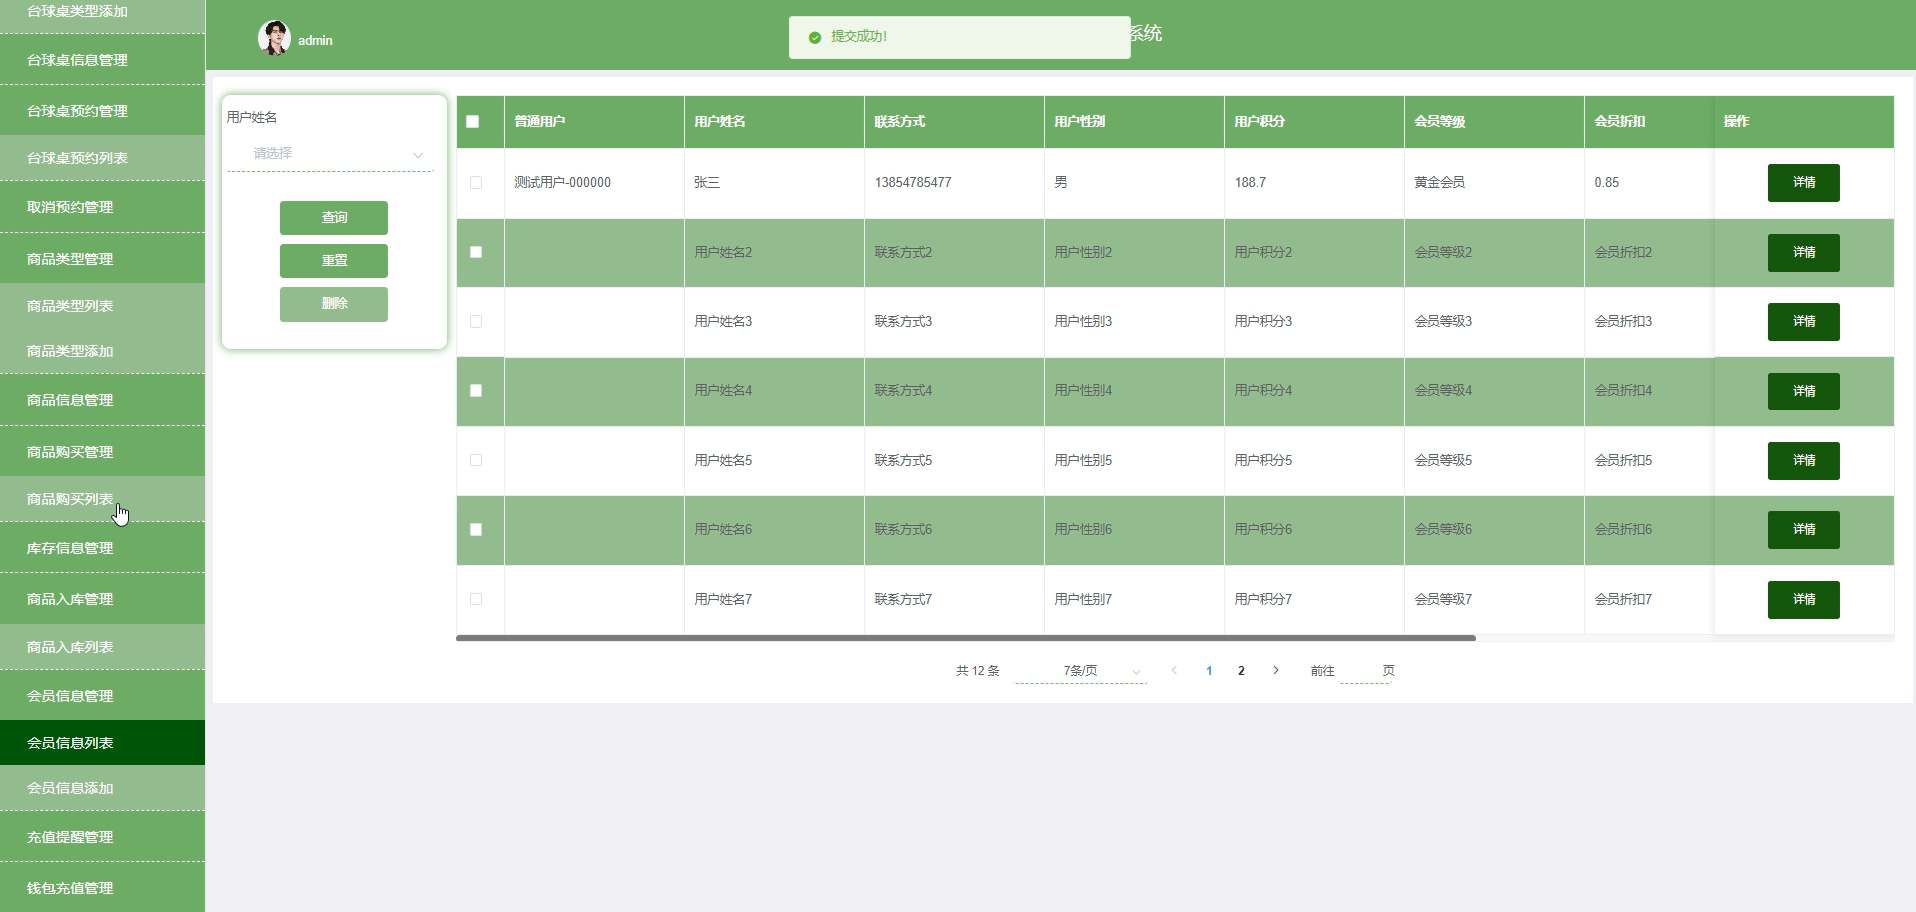Click the 查询 search button
The width and height of the screenshot is (1916, 912).
(334, 218)
